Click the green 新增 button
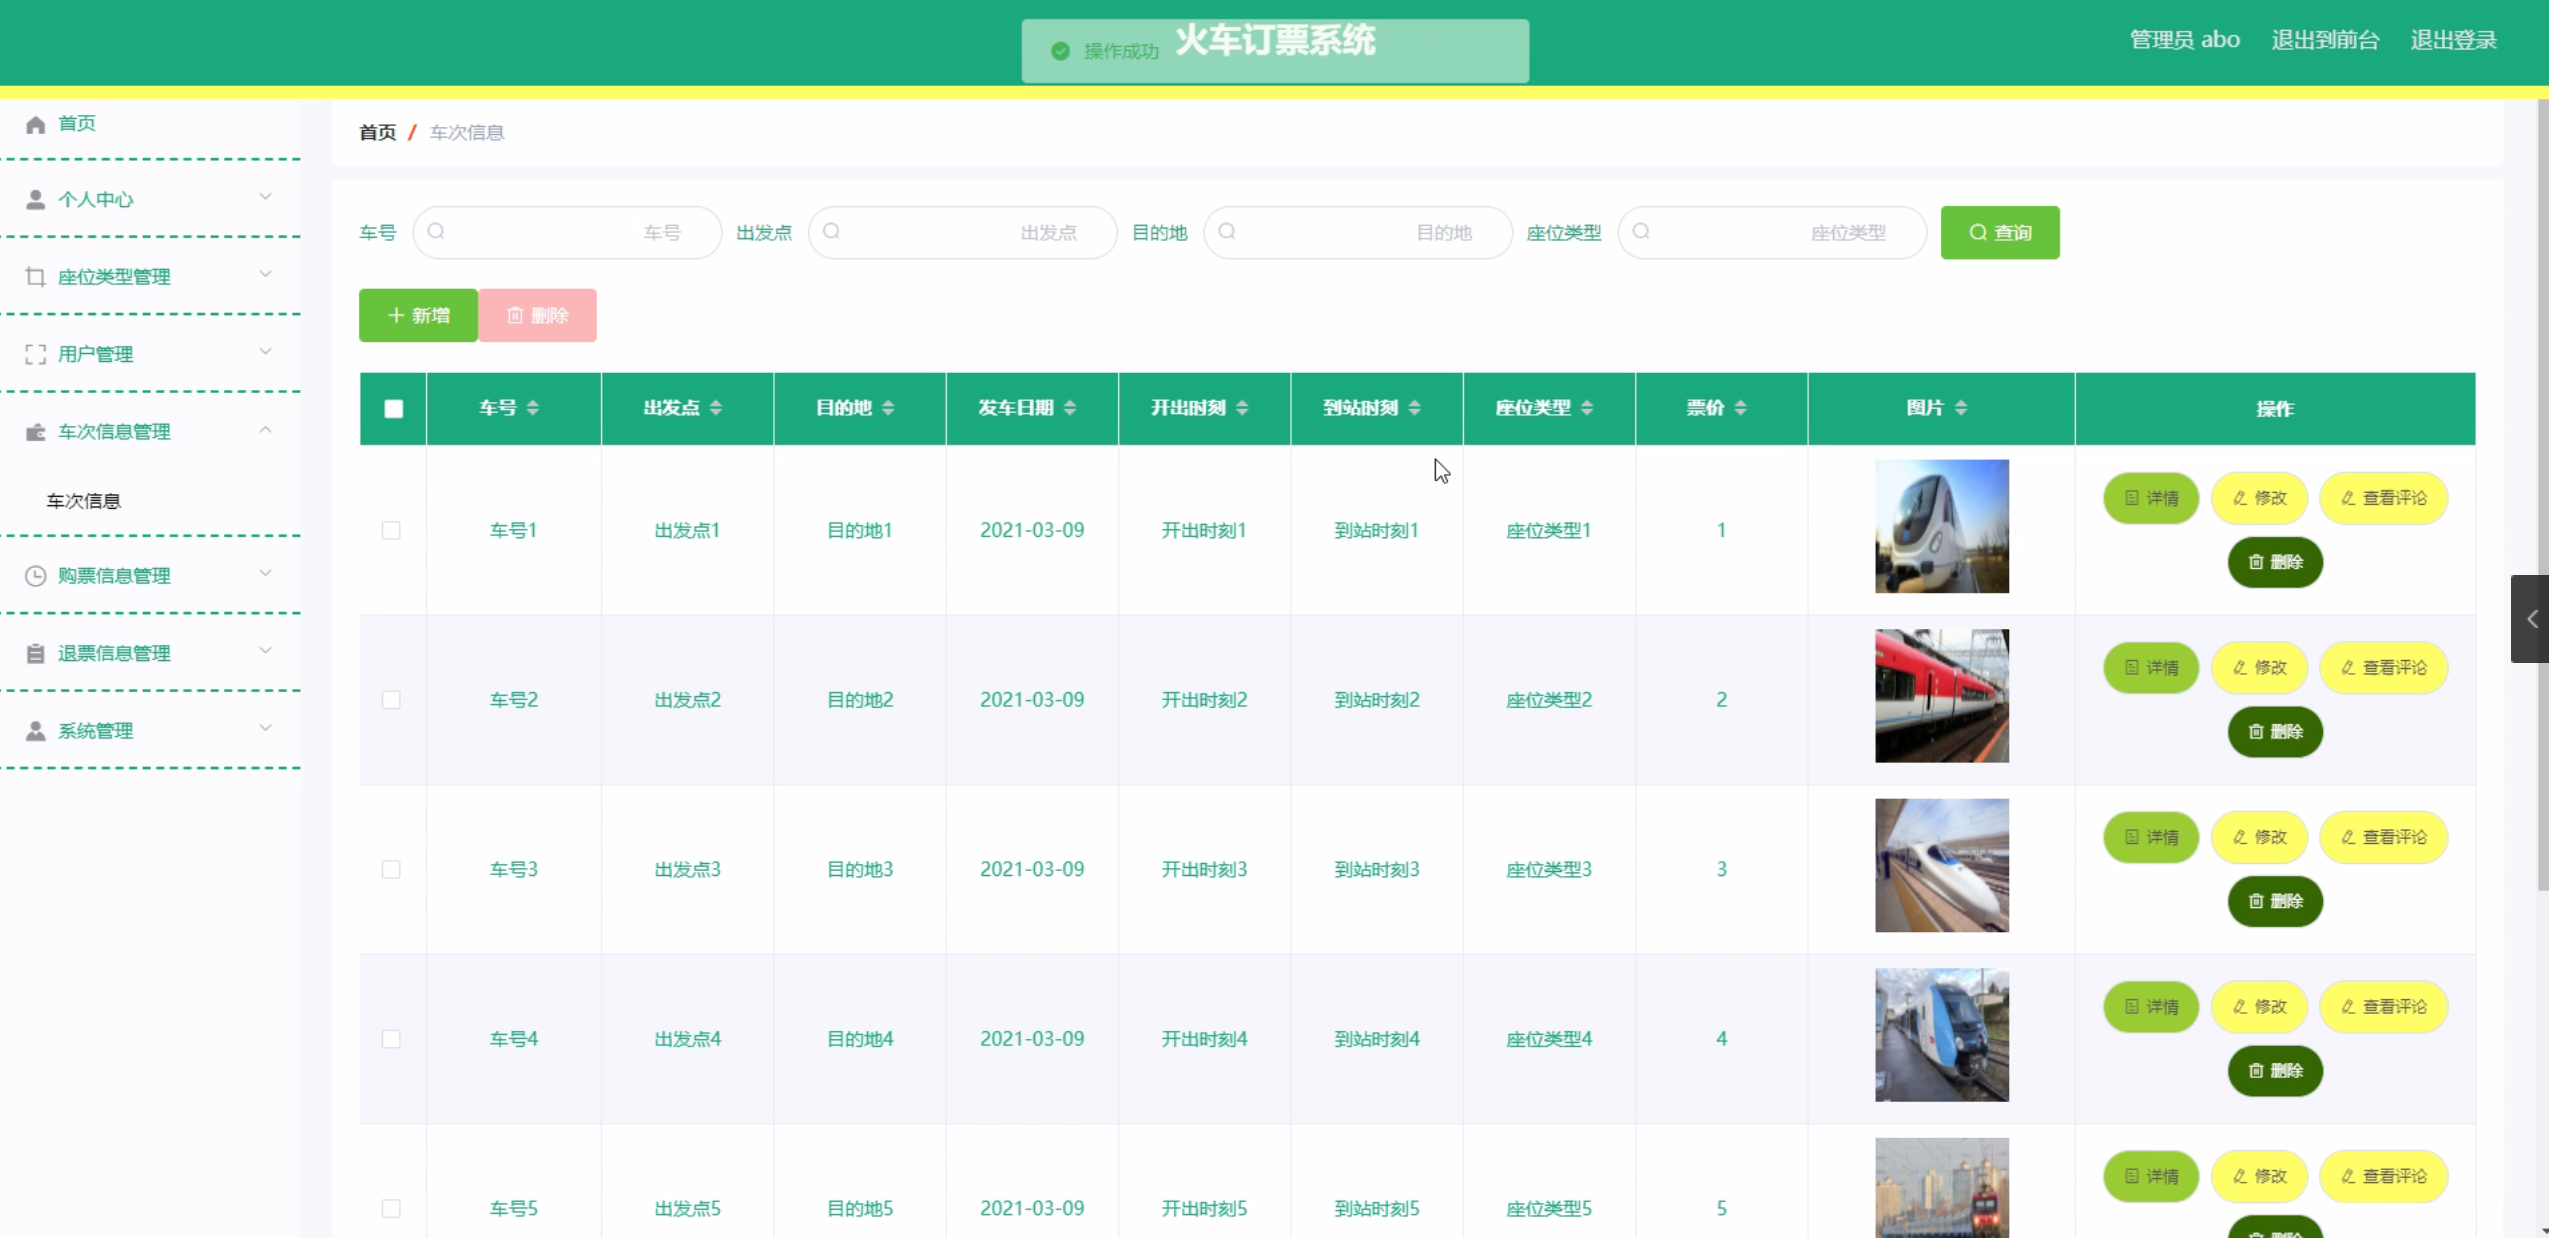 point(418,316)
